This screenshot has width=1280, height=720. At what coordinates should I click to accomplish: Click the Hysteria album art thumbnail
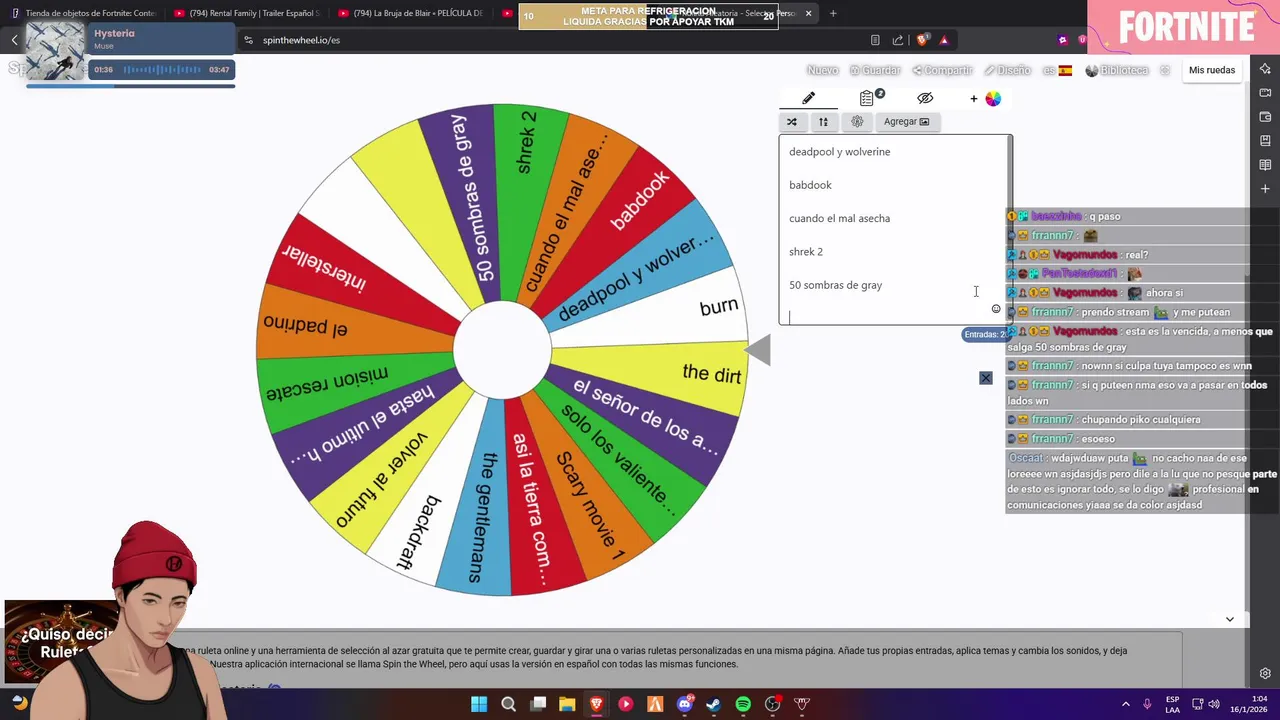pyautogui.click(x=55, y=51)
